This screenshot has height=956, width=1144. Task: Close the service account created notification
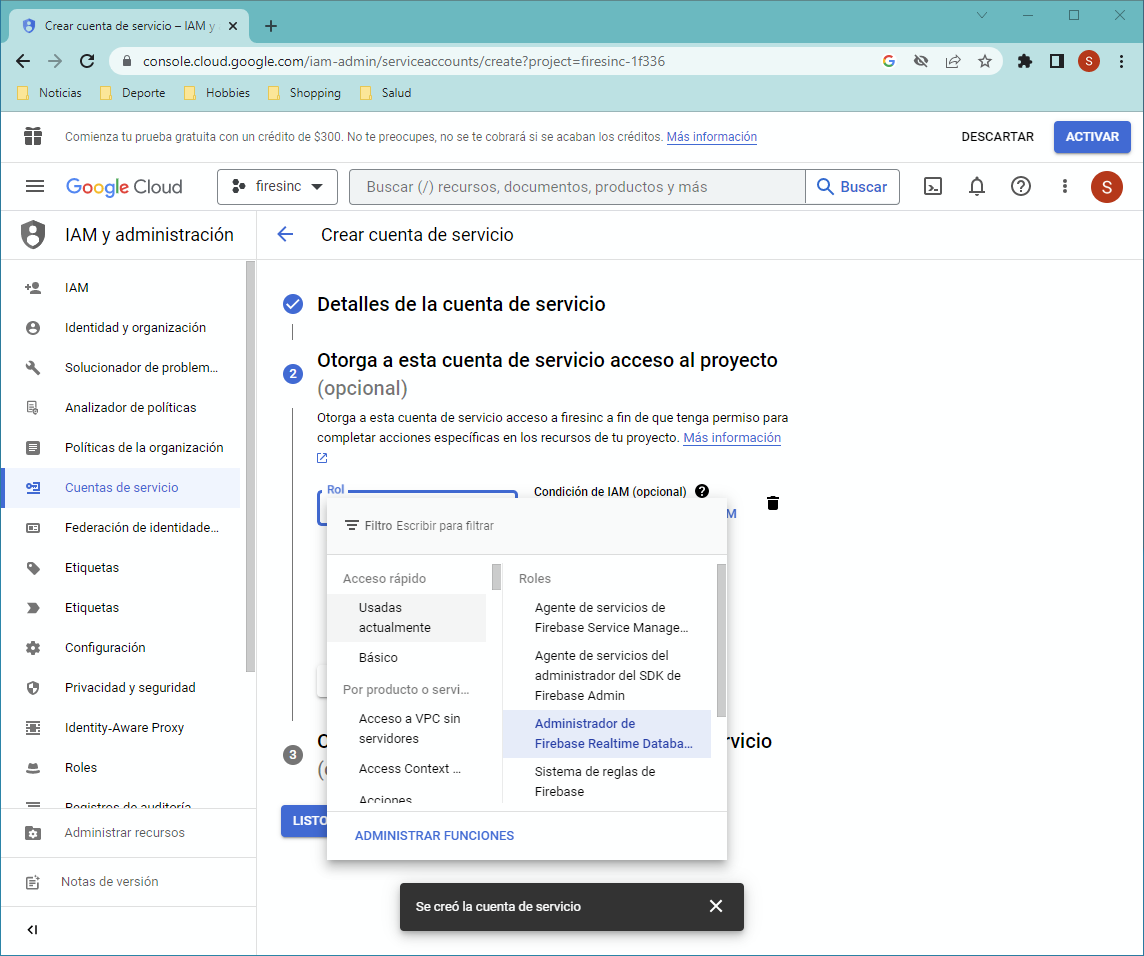(715, 906)
